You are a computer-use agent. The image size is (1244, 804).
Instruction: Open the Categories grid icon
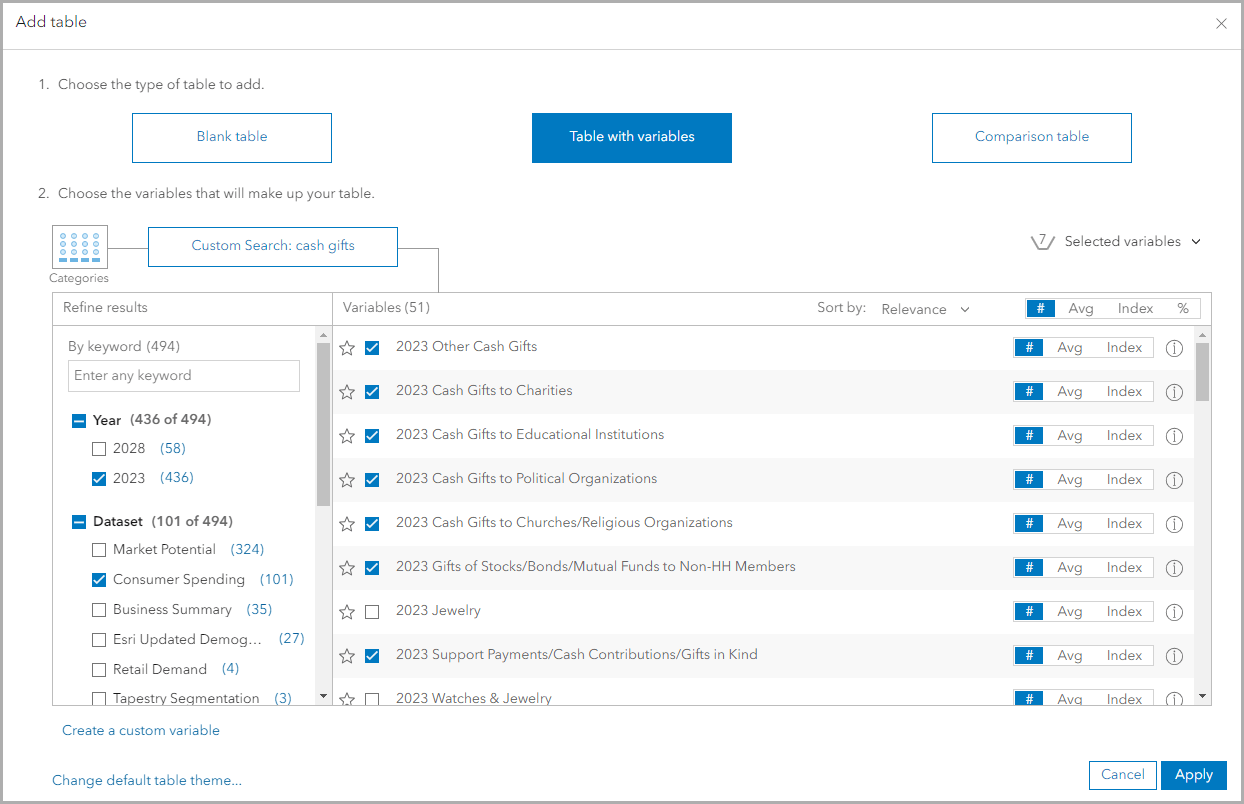click(x=80, y=246)
